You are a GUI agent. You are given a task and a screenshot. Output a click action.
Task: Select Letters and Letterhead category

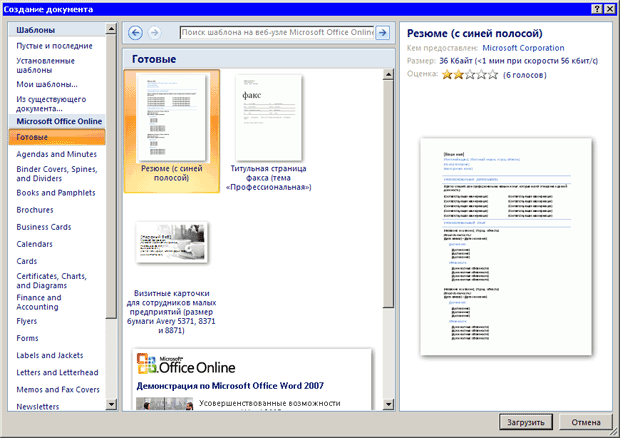point(57,372)
